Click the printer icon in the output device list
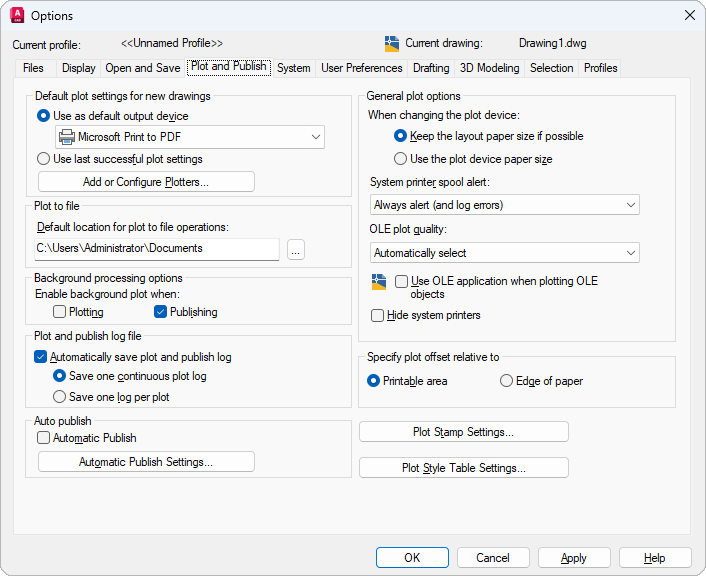 66,137
